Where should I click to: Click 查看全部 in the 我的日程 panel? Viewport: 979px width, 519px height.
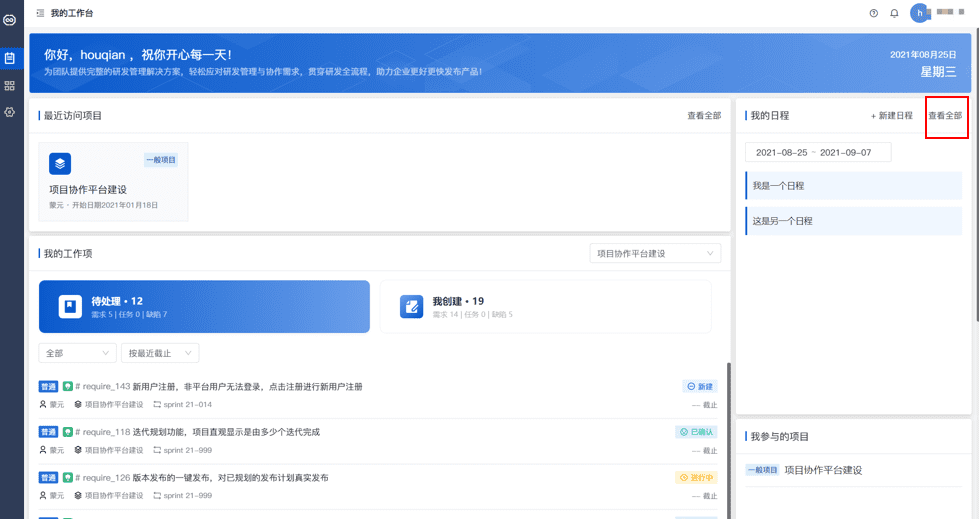click(945, 116)
